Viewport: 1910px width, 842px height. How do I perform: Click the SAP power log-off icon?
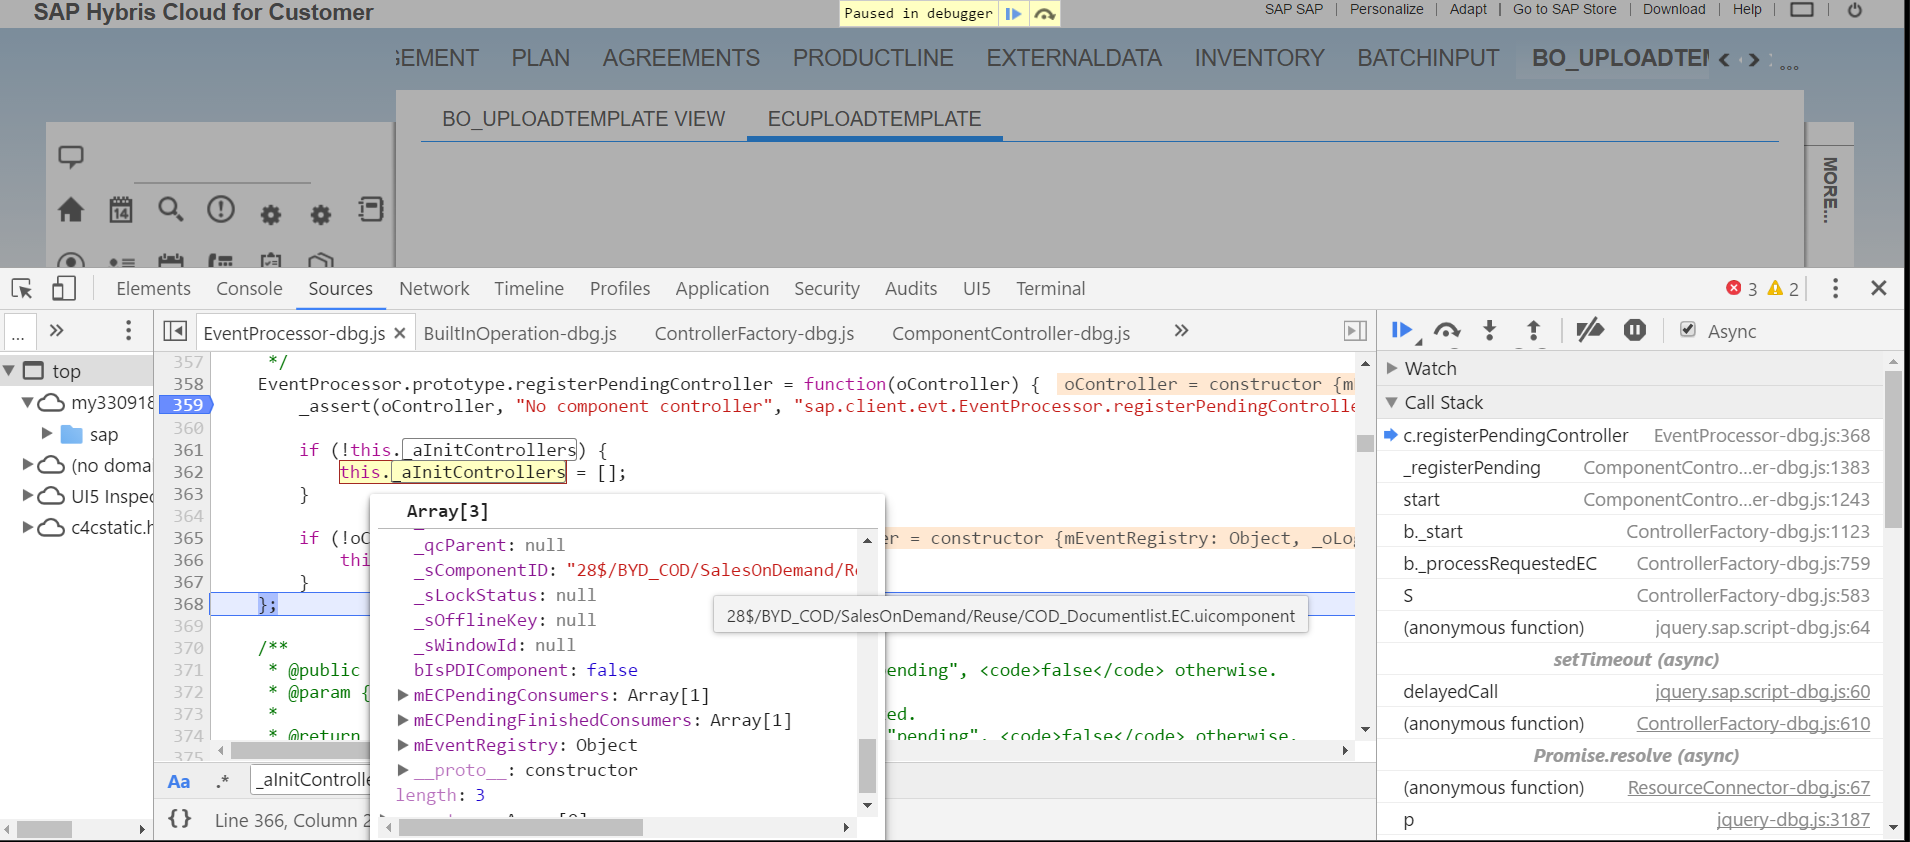pyautogui.click(x=1855, y=10)
